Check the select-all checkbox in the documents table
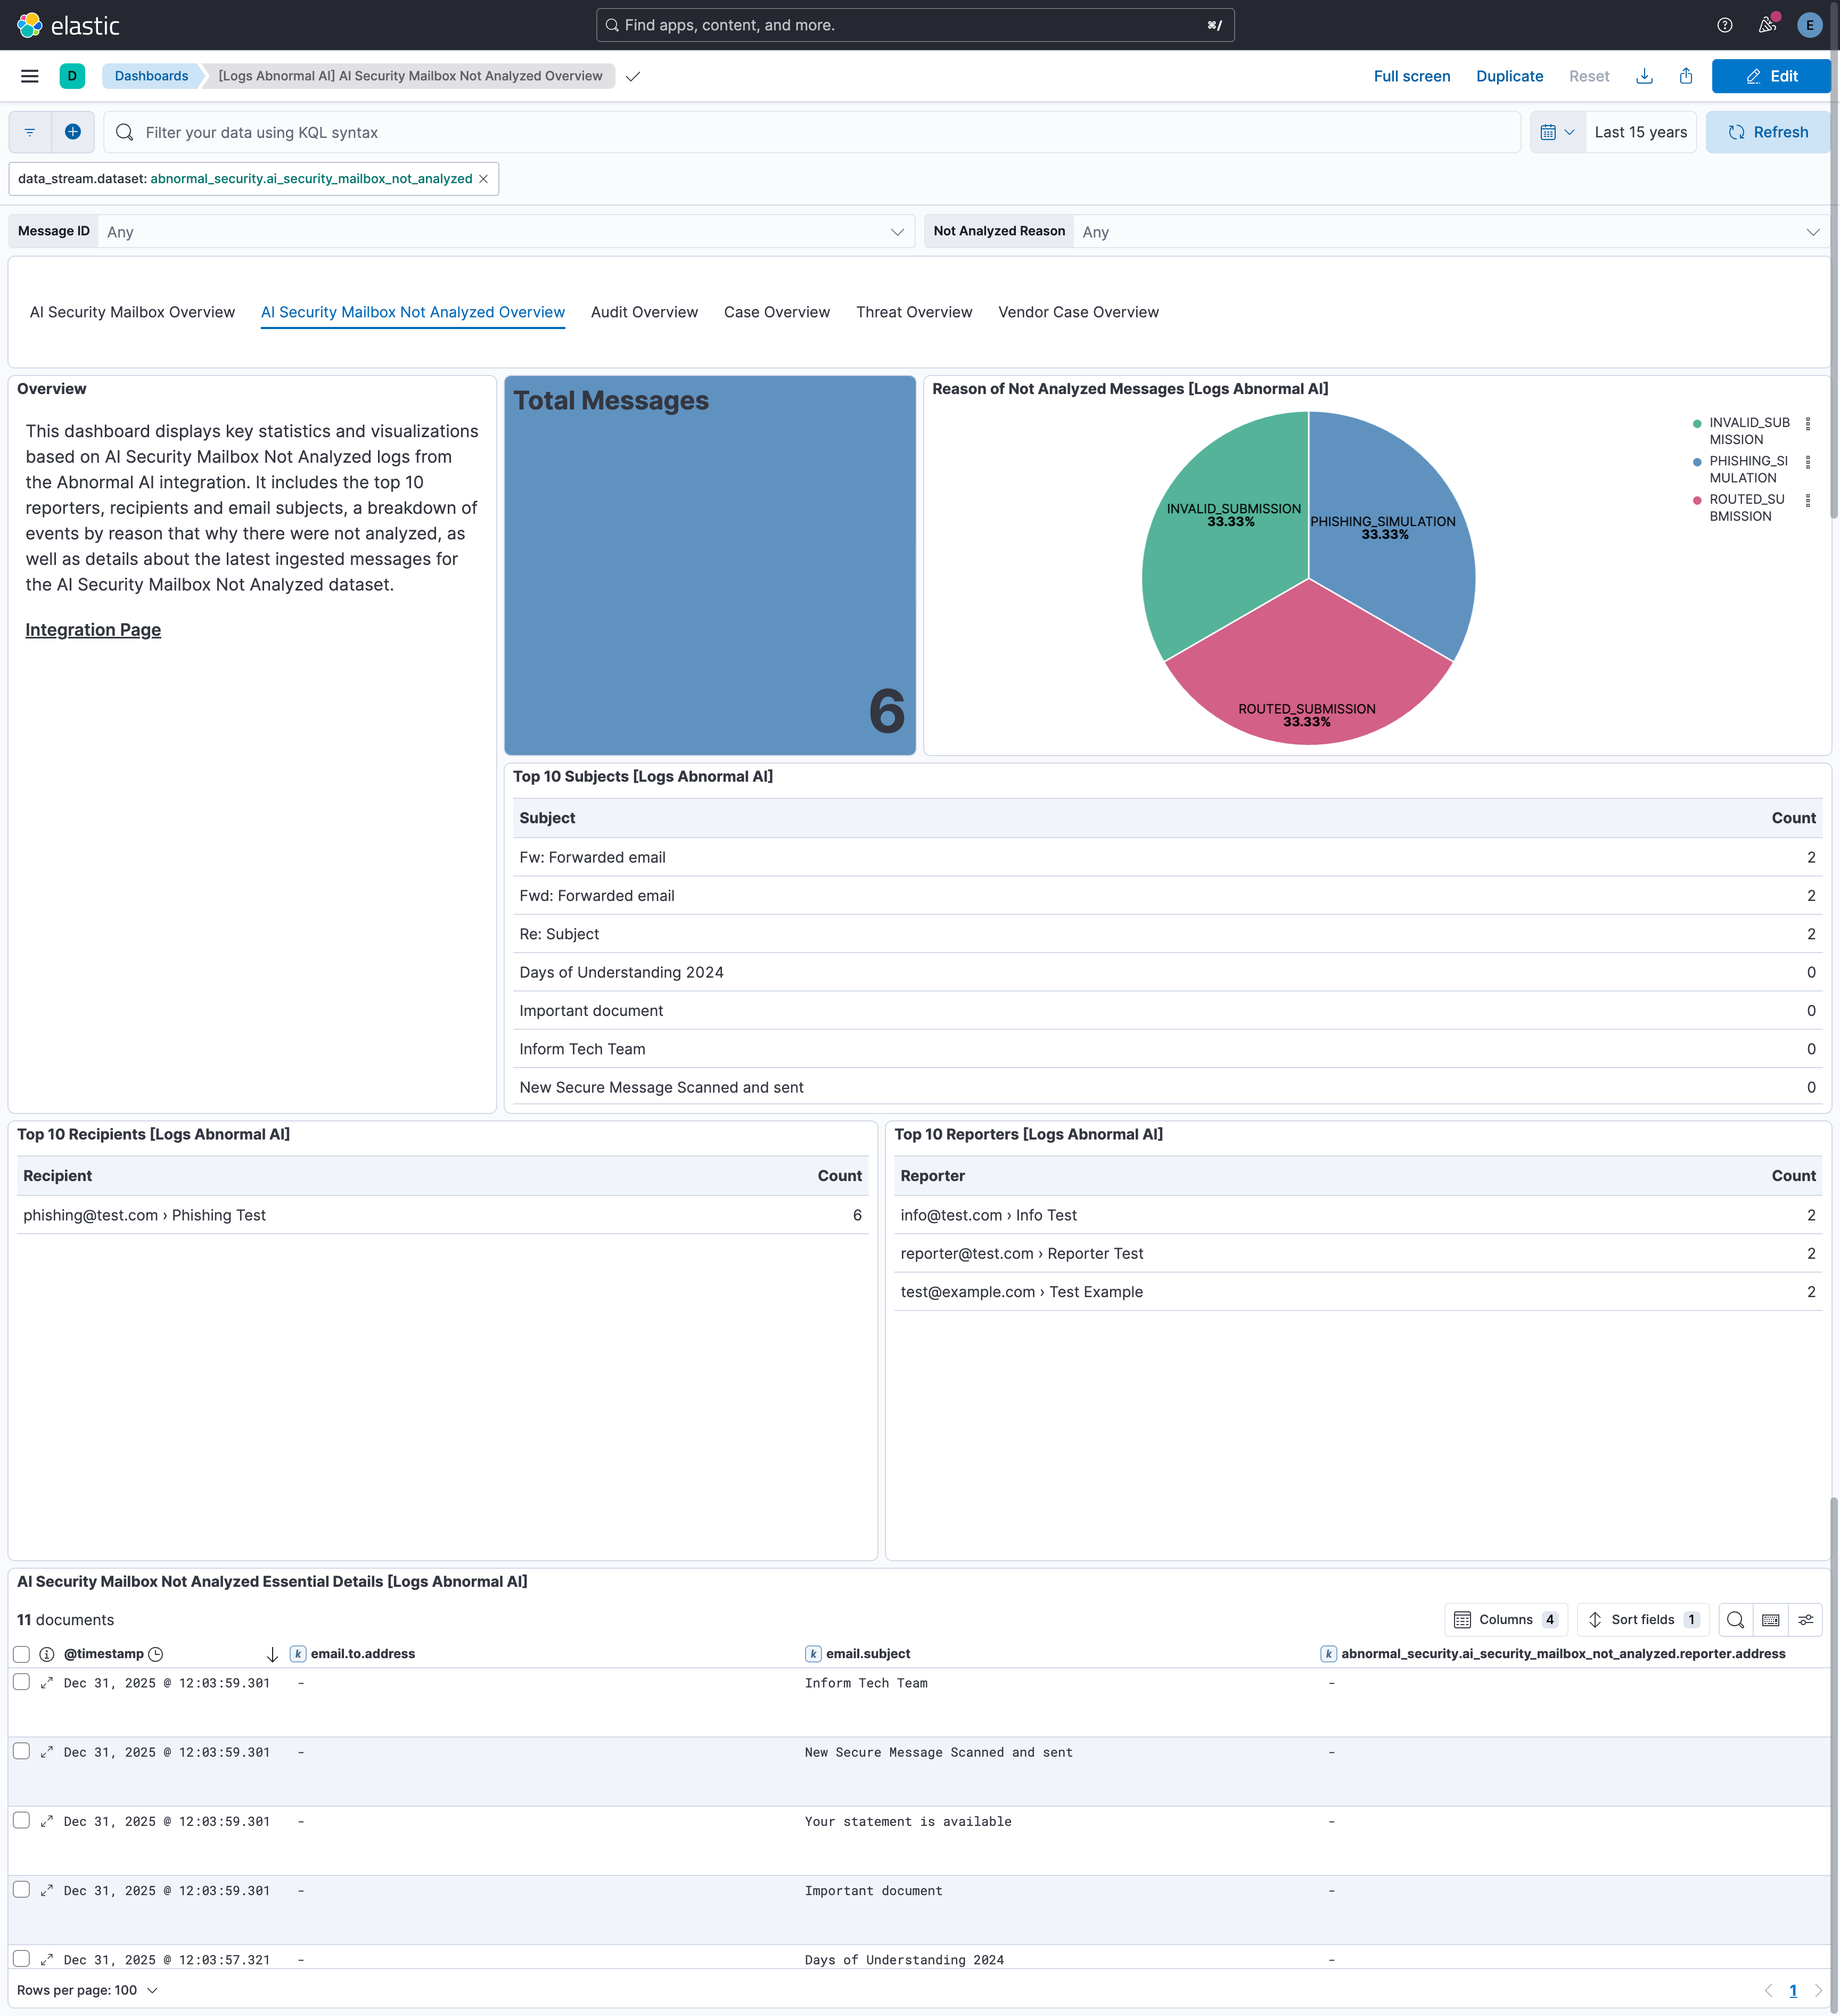The image size is (1840, 2016). pyautogui.click(x=21, y=1654)
